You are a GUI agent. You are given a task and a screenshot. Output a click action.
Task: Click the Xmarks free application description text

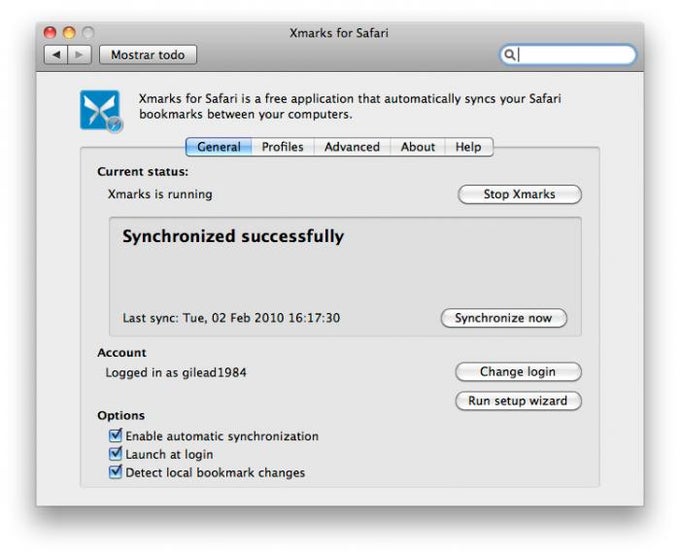coord(350,106)
